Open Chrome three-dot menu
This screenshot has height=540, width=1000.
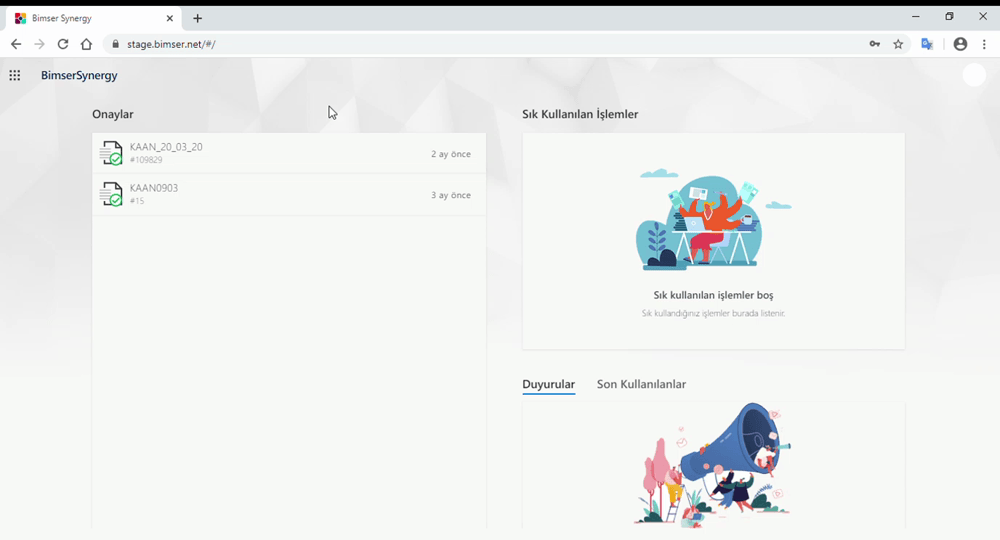pyautogui.click(x=984, y=44)
